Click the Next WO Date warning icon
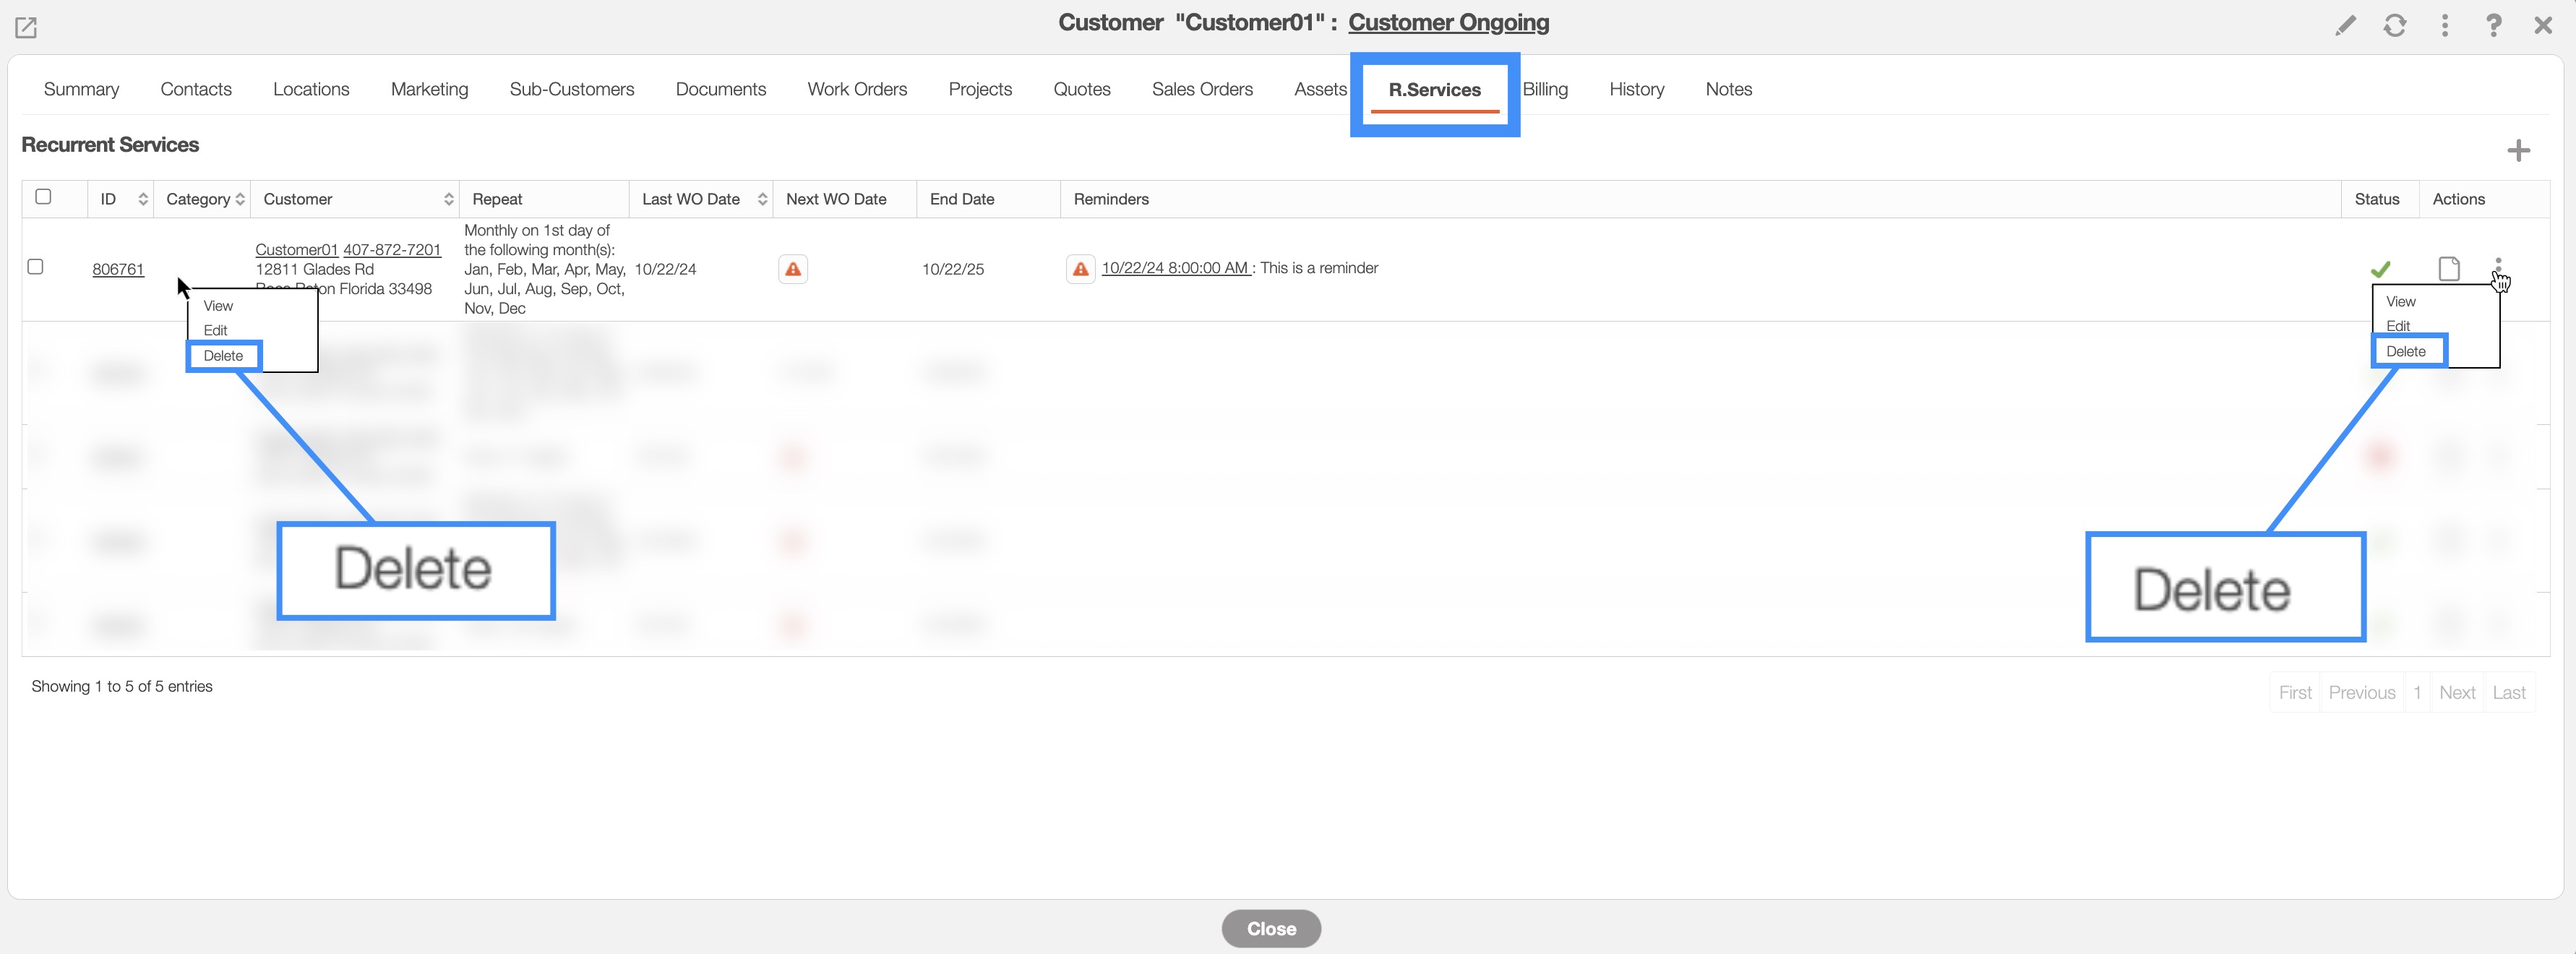The width and height of the screenshot is (2576, 954). click(x=793, y=269)
